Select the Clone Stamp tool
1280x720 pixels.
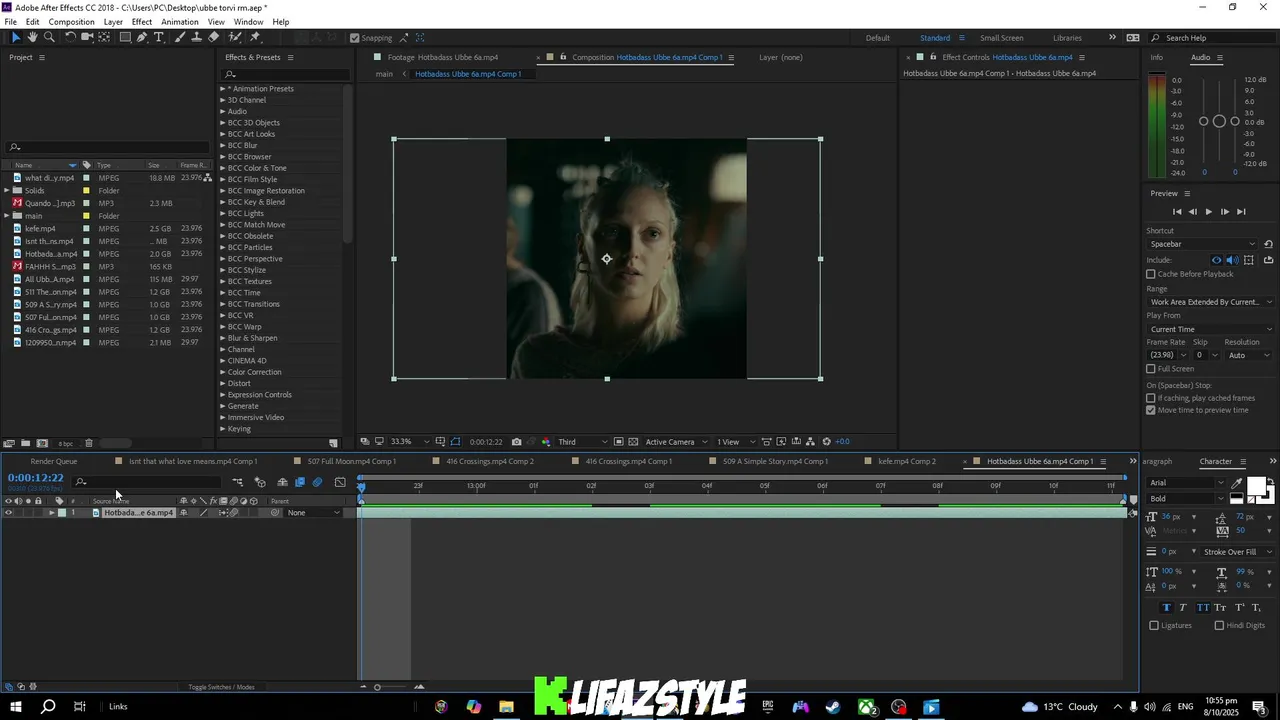point(196,37)
